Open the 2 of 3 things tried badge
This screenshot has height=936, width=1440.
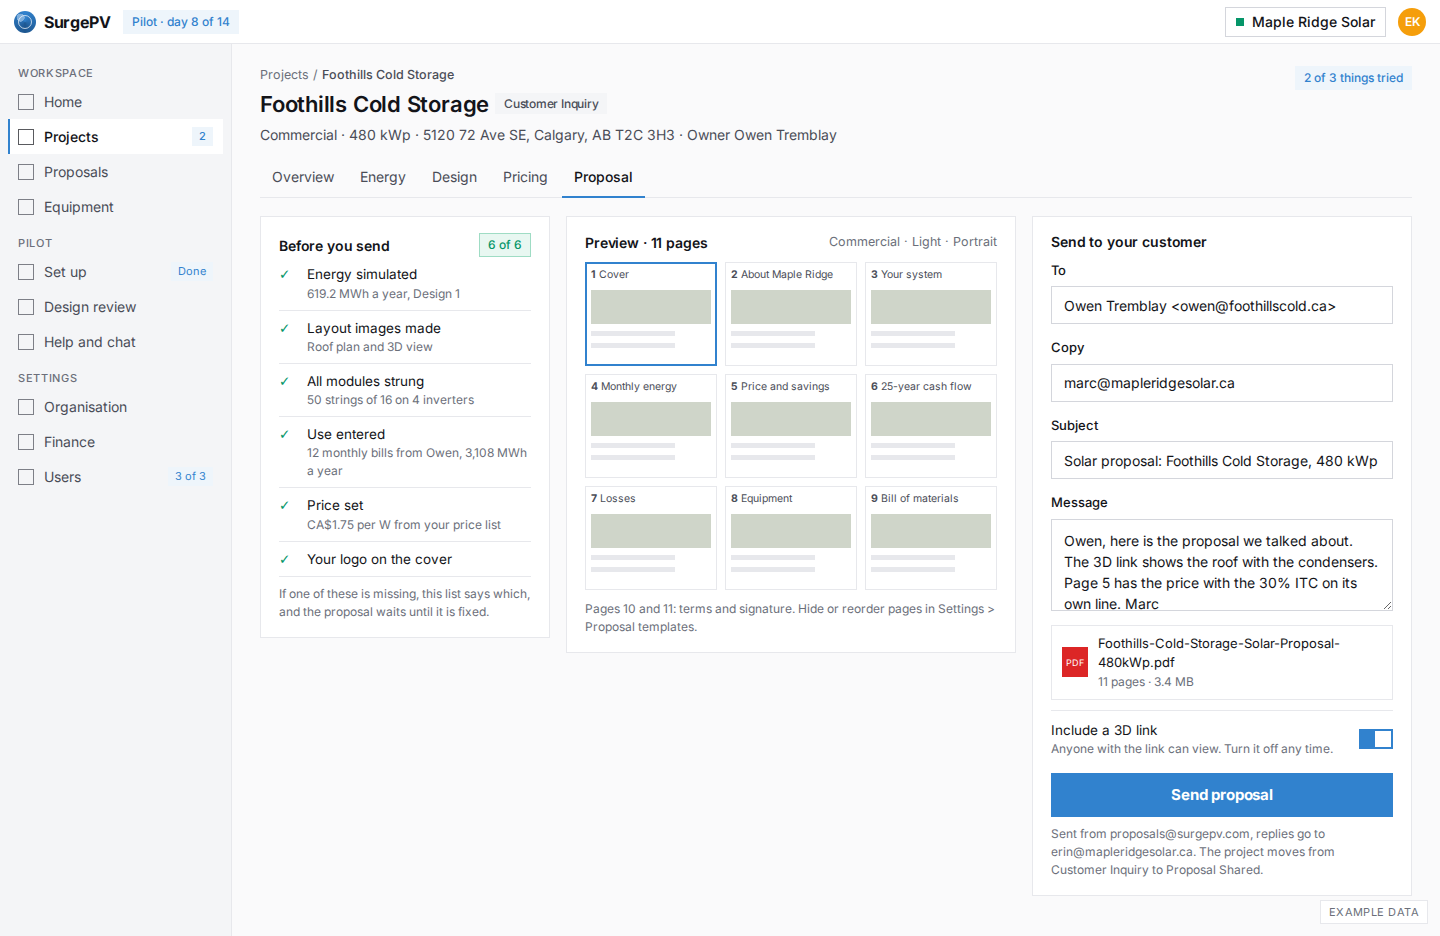click(x=1353, y=78)
